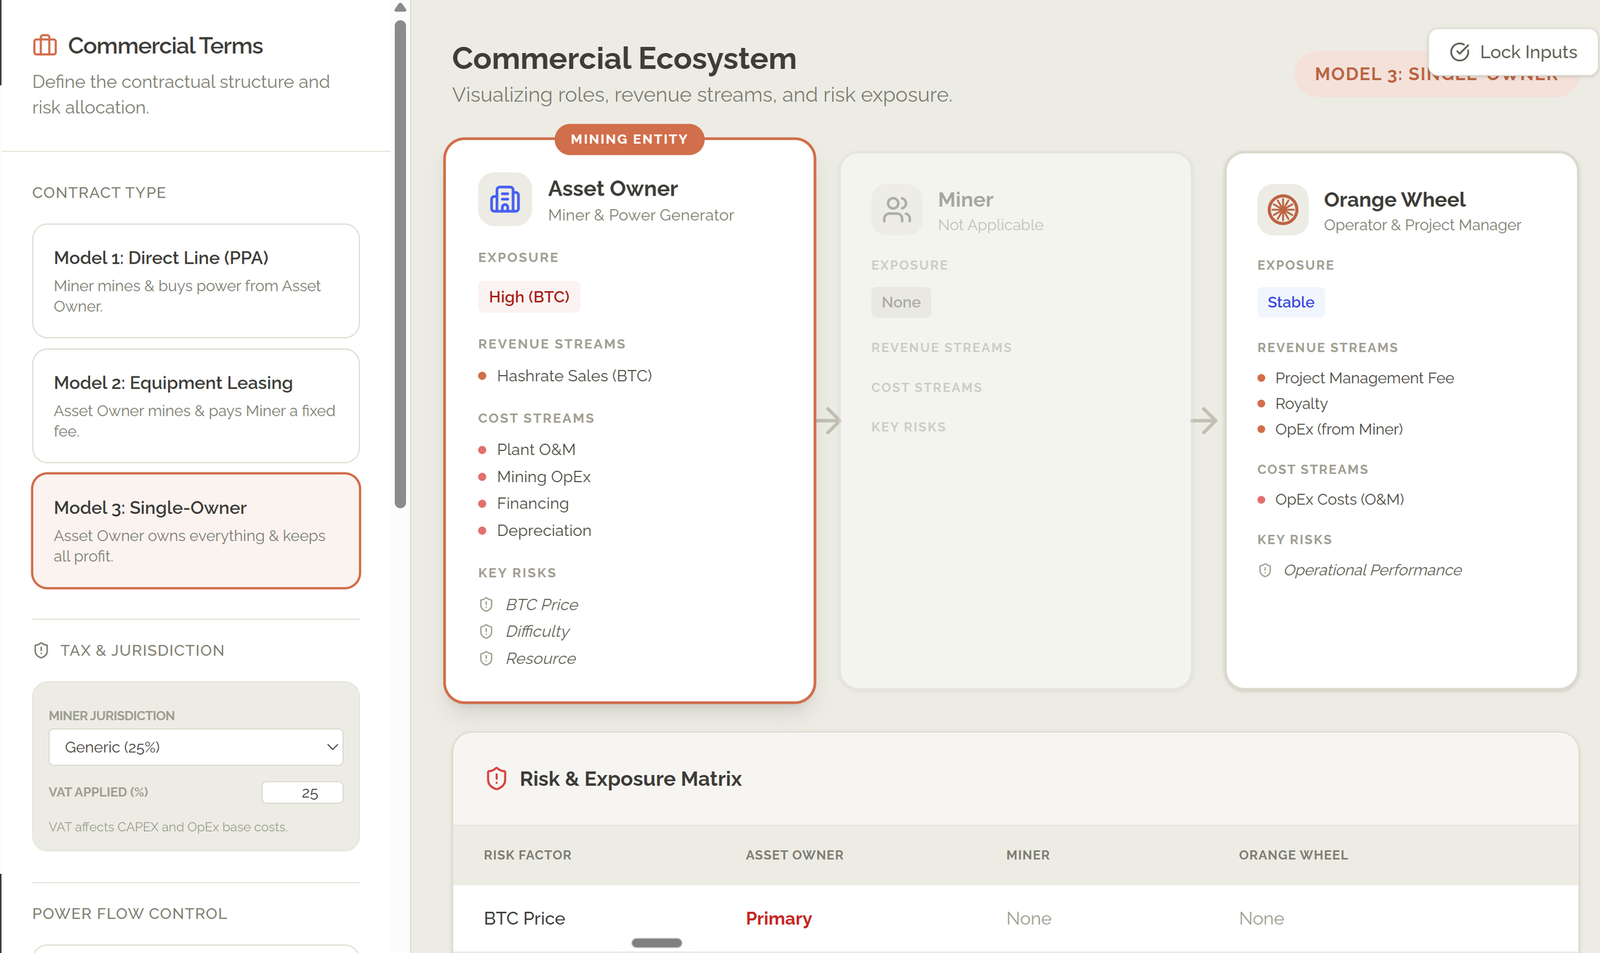Click the VAT Applied percentage field
Image resolution: width=1600 pixels, height=953 pixels.
tap(303, 793)
